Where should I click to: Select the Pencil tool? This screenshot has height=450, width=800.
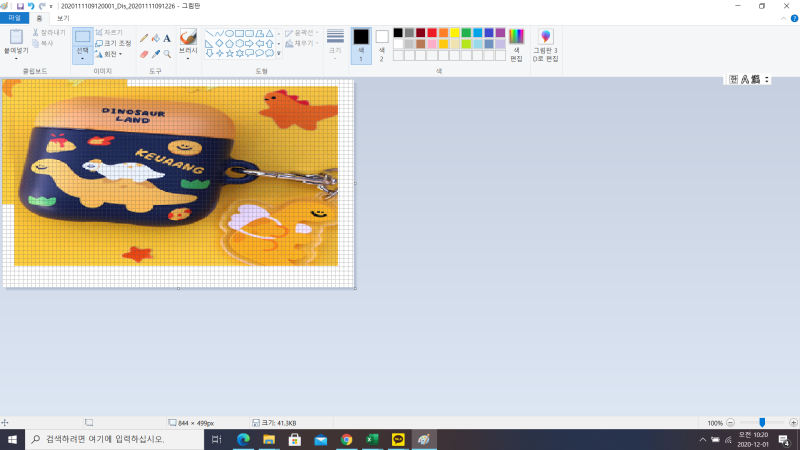tap(144, 38)
